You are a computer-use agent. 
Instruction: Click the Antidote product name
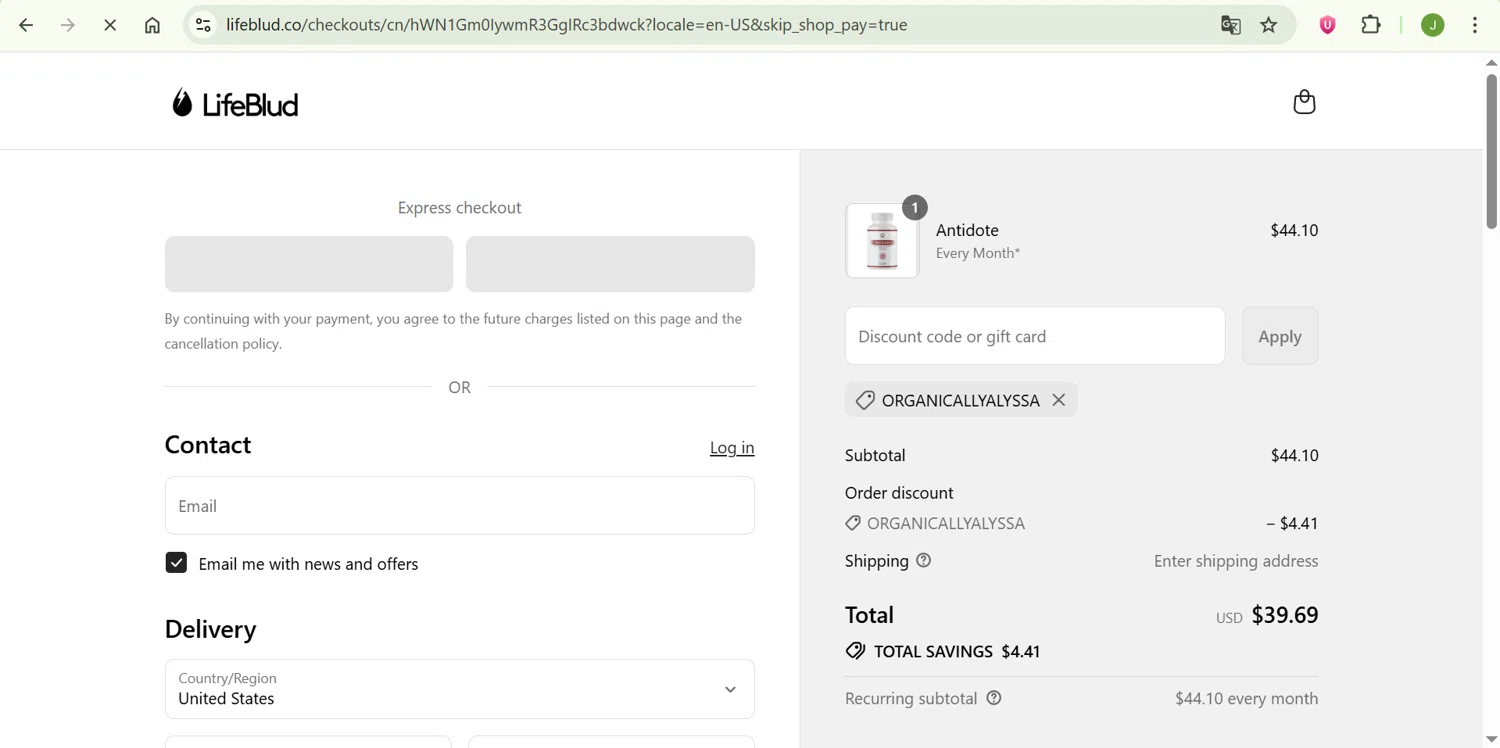(967, 230)
